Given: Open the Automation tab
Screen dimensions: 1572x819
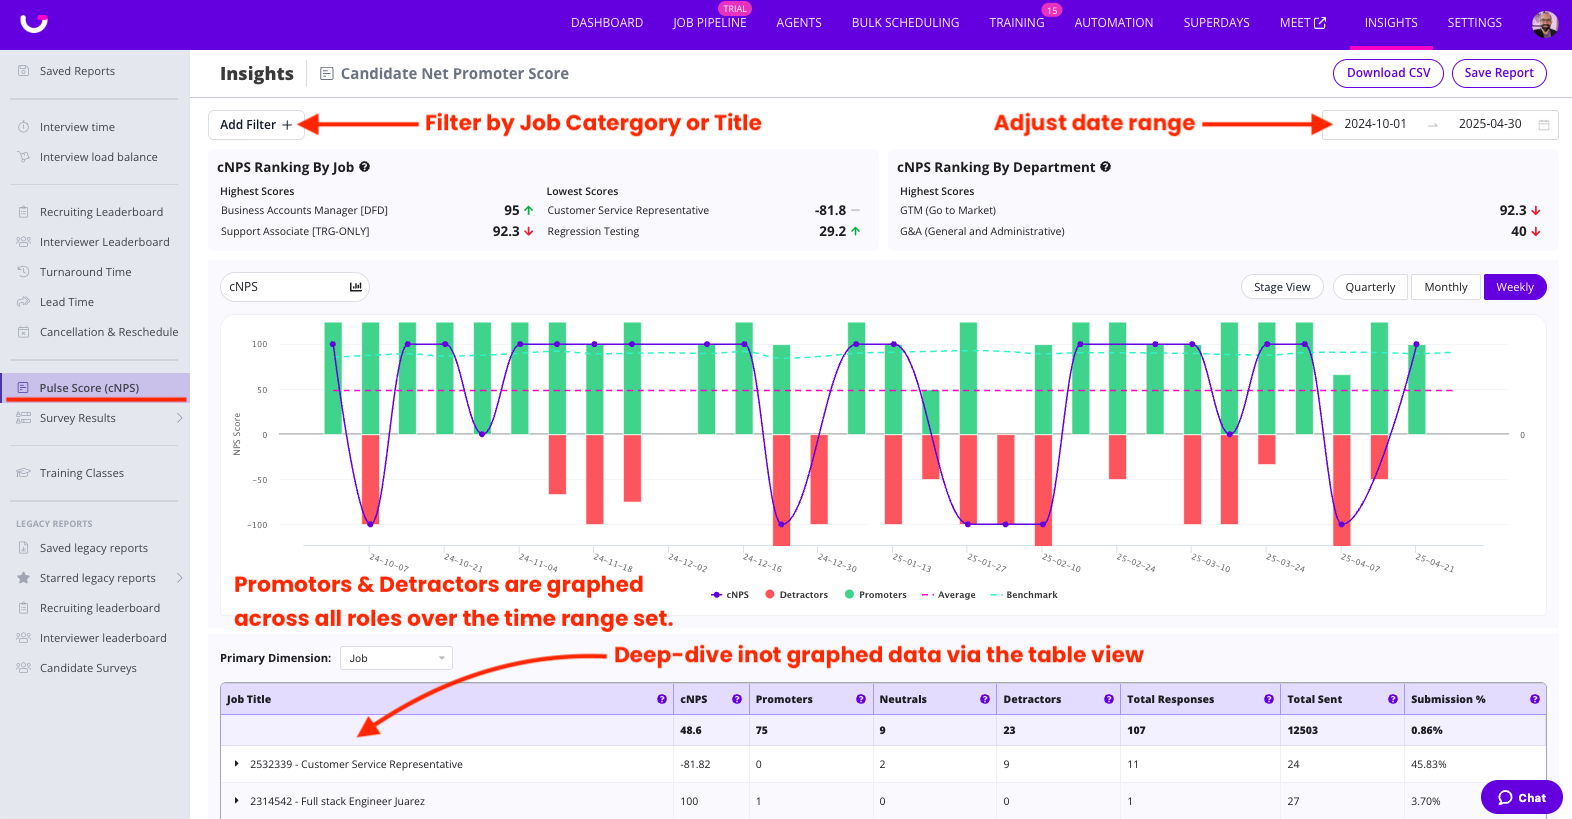Looking at the screenshot, I should tap(1114, 23).
